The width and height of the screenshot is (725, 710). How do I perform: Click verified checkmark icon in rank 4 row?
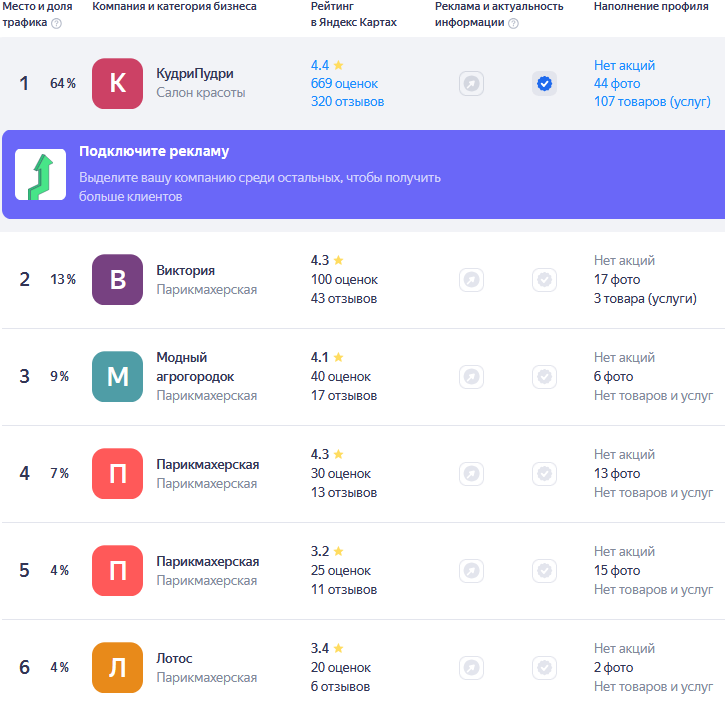[544, 474]
